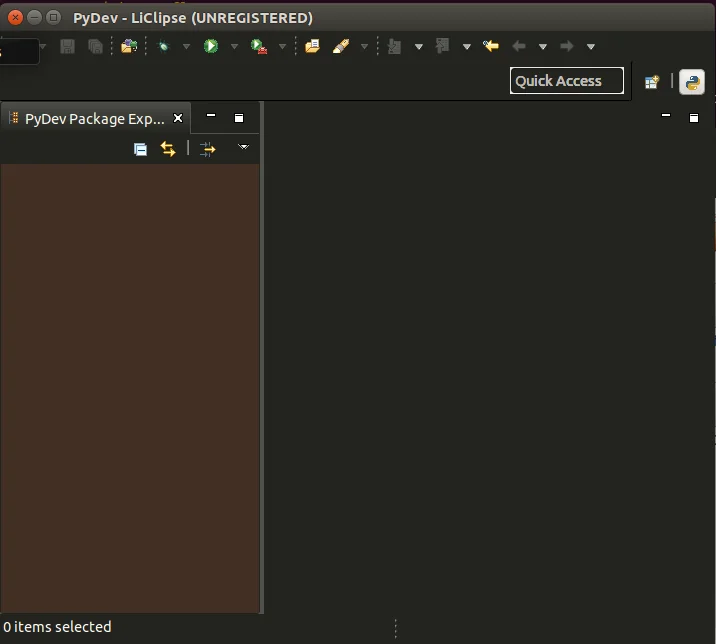Screen dimensions: 716x644
Task: Open the Next Annotation dropdown arrow
Action: click(419, 47)
